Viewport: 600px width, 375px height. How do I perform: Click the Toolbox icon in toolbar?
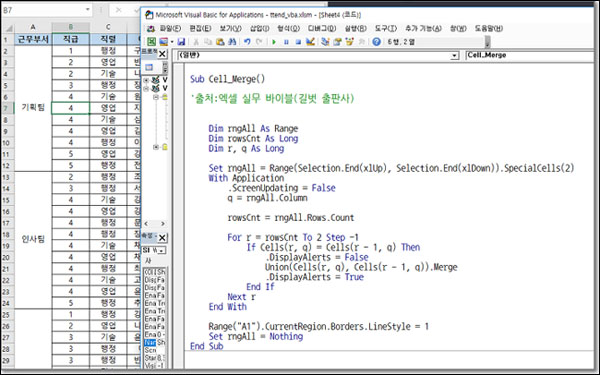pos(361,42)
